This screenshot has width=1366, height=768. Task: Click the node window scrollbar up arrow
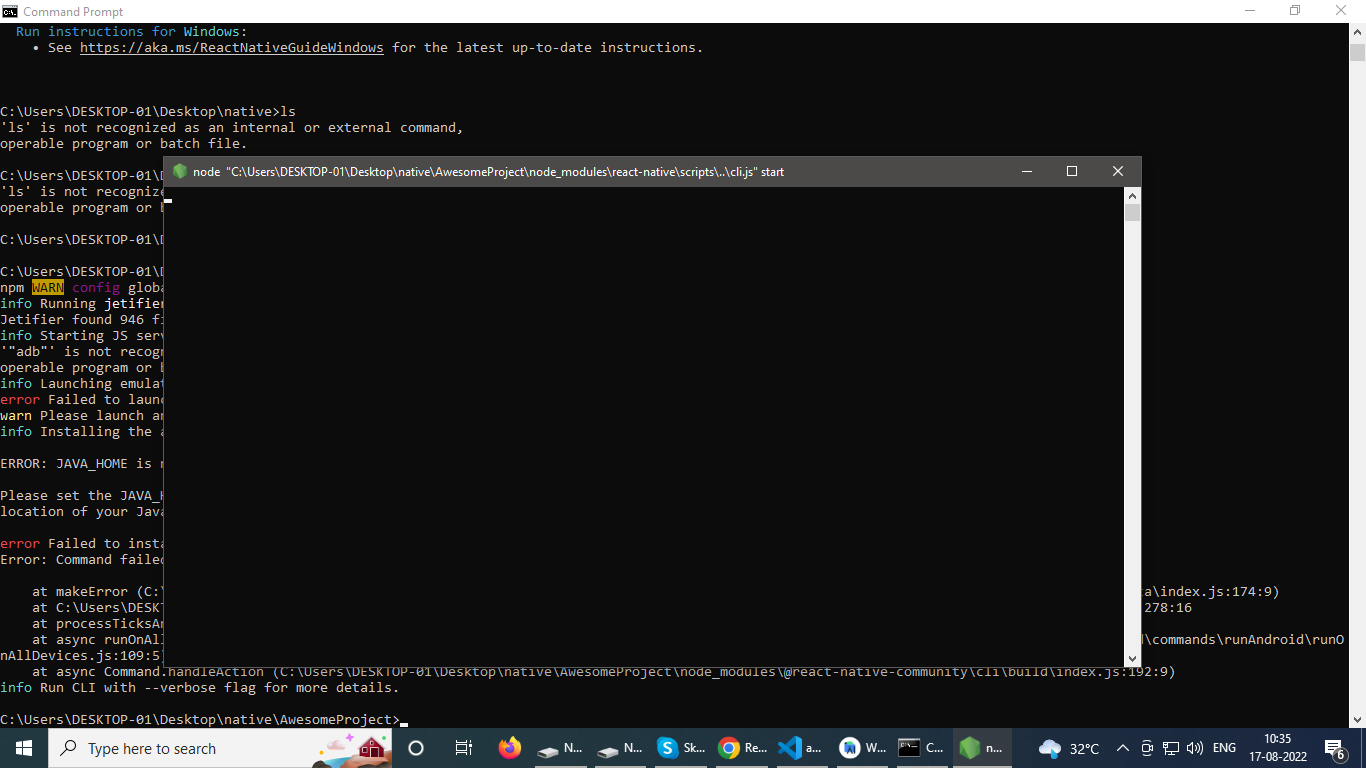pyautogui.click(x=1133, y=196)
